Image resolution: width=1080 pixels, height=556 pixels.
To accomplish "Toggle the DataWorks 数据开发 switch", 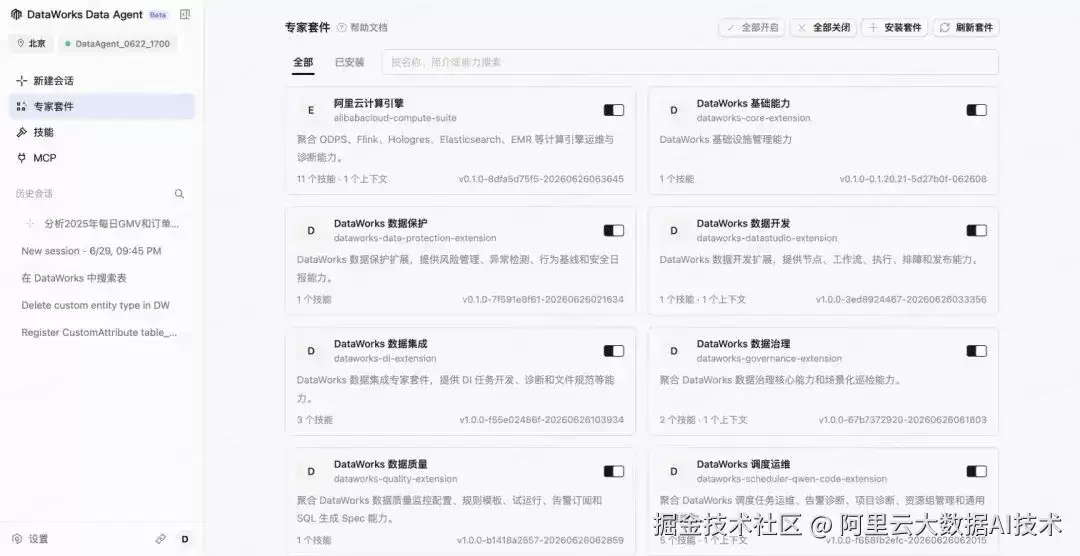I will click(x=976, y=230).
